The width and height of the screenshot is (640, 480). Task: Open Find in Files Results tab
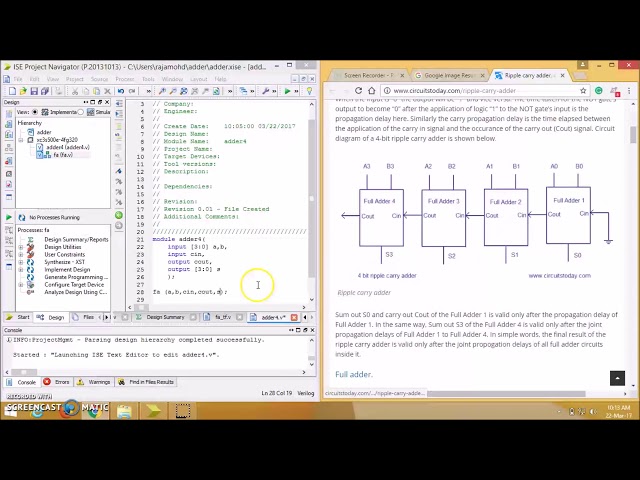(146, 382)
